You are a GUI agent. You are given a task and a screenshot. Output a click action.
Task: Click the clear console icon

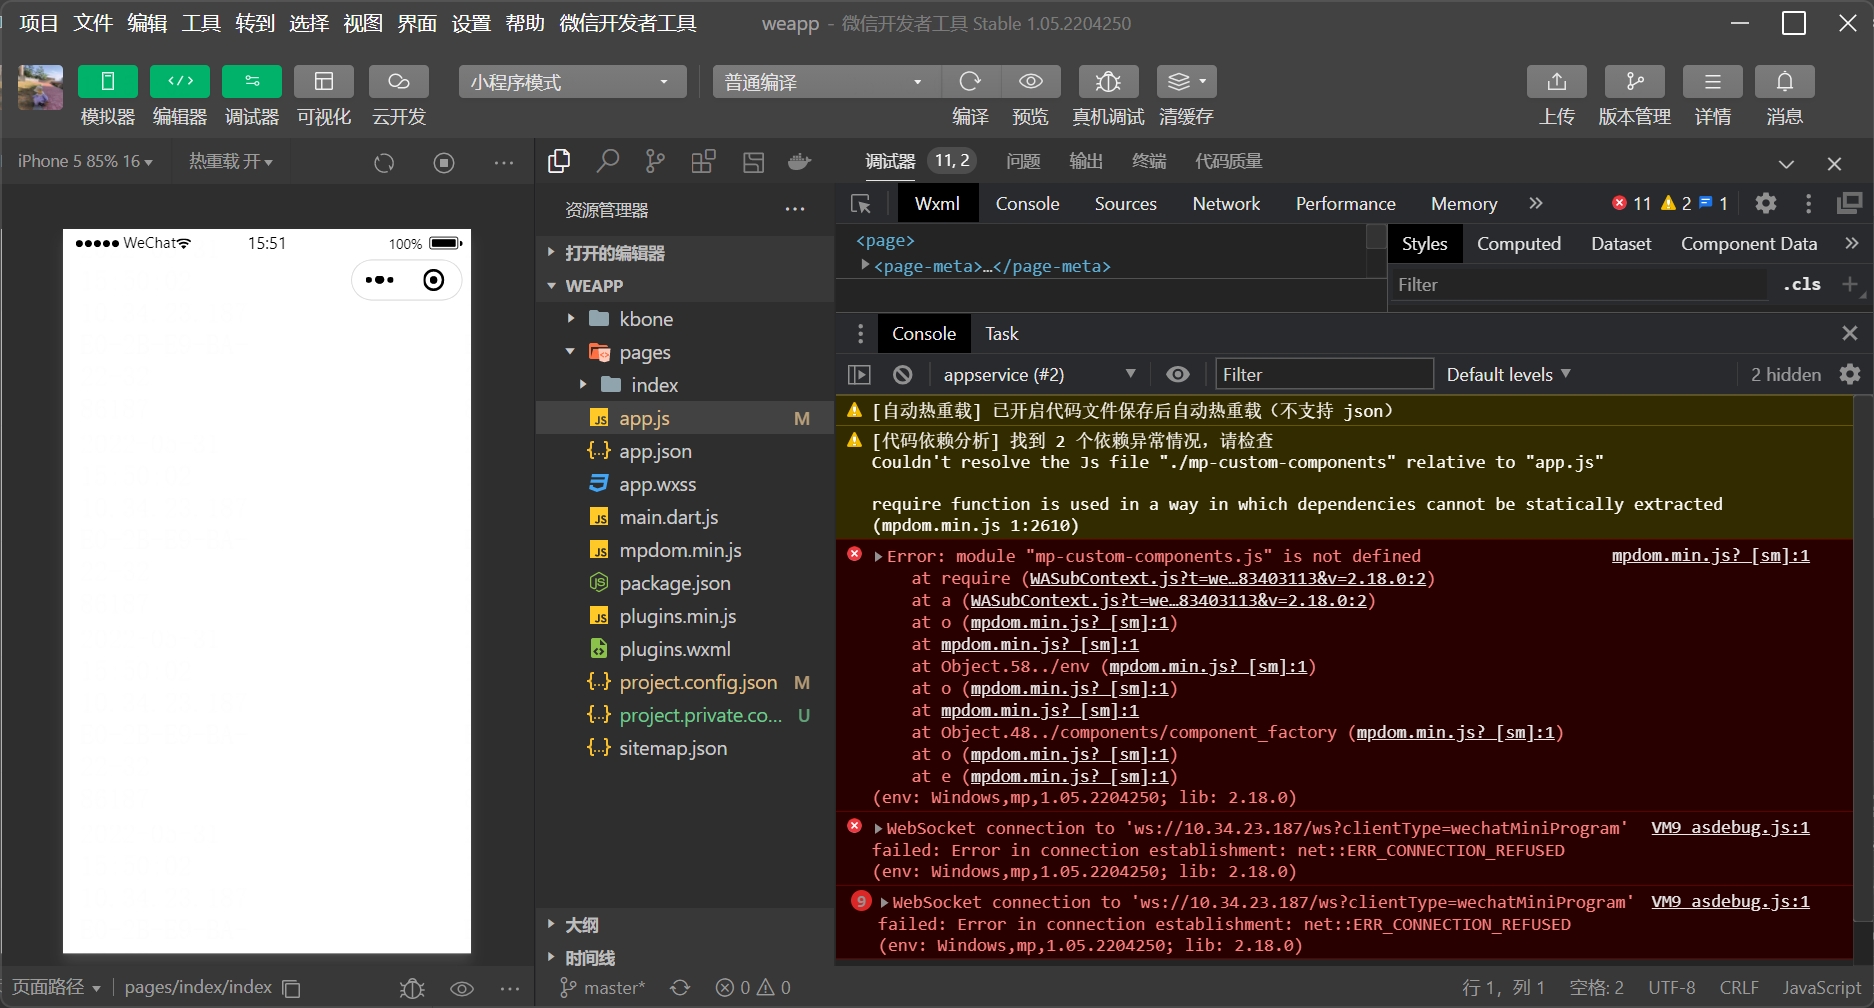(x=902, y=374)
